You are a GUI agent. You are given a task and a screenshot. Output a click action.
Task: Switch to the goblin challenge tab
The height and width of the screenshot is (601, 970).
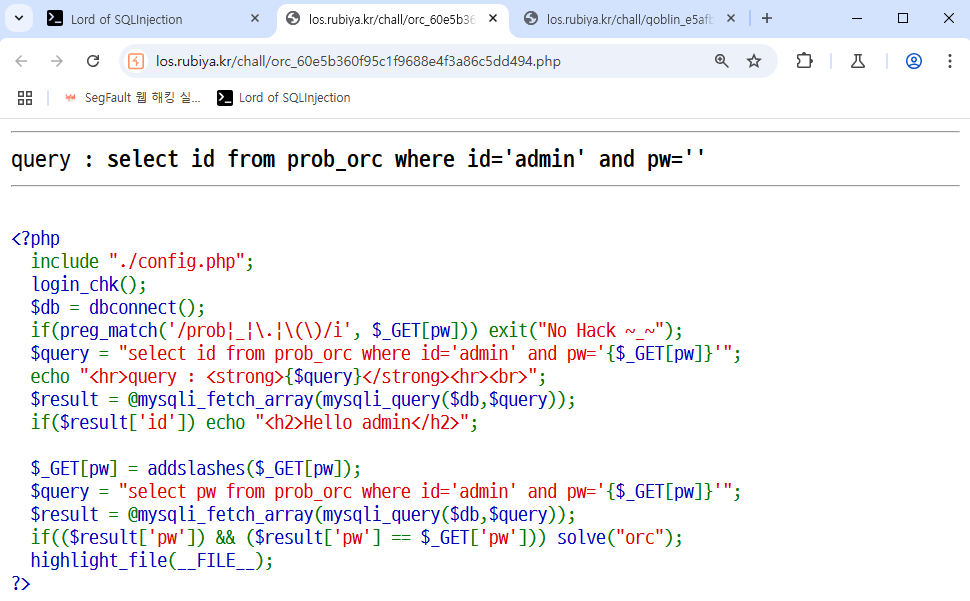point(630,19)
